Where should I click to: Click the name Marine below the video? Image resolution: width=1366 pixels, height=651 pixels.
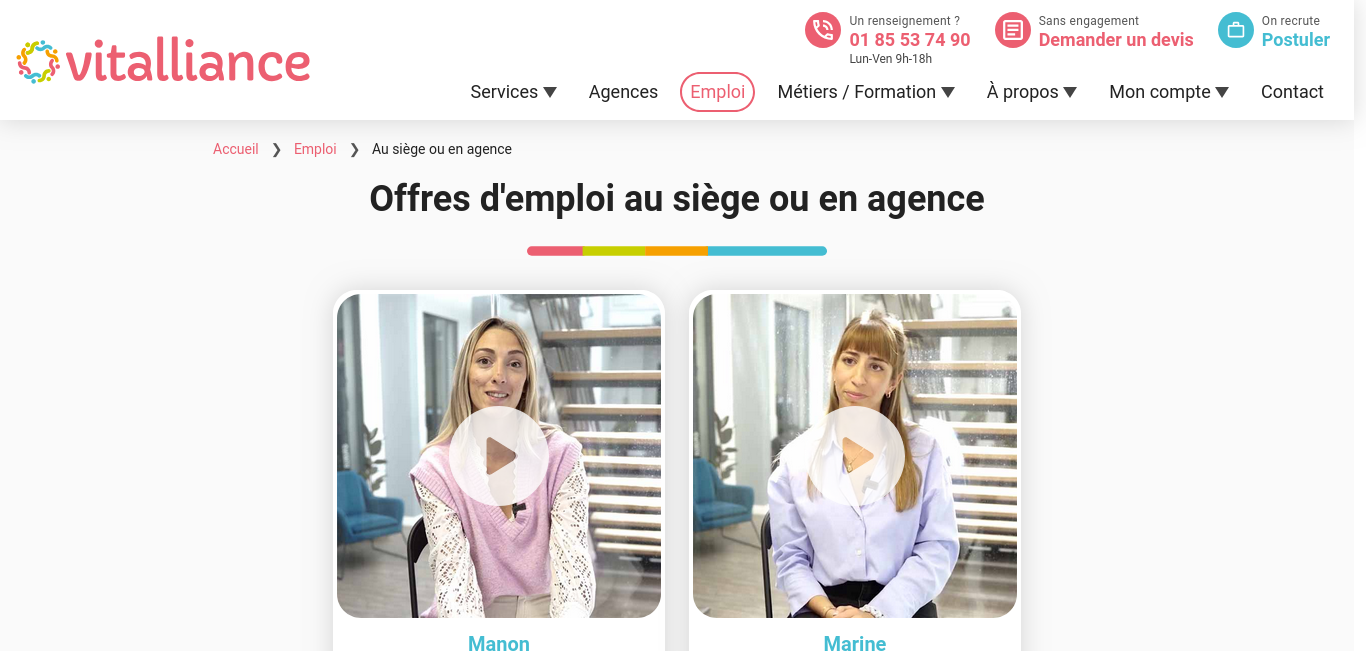(855, 643)
